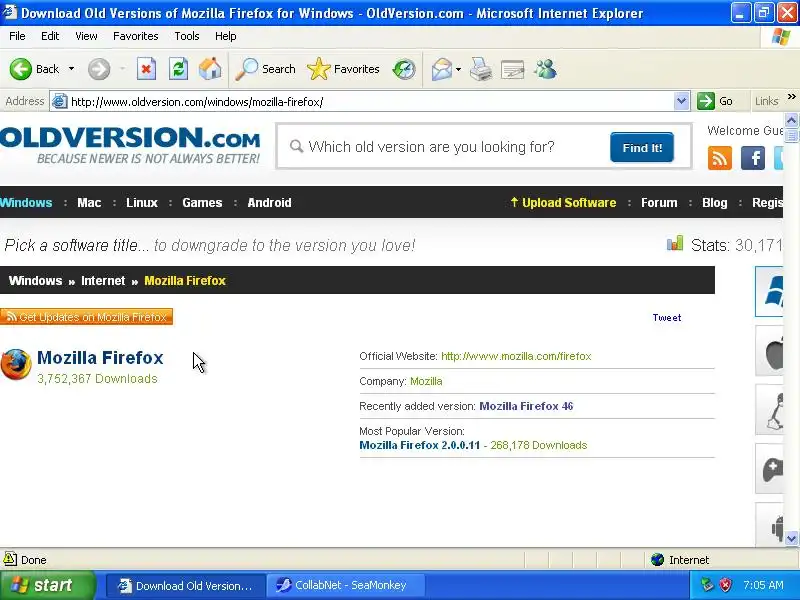Open the Blog link

pyautogui.click(x=714, y=203)
